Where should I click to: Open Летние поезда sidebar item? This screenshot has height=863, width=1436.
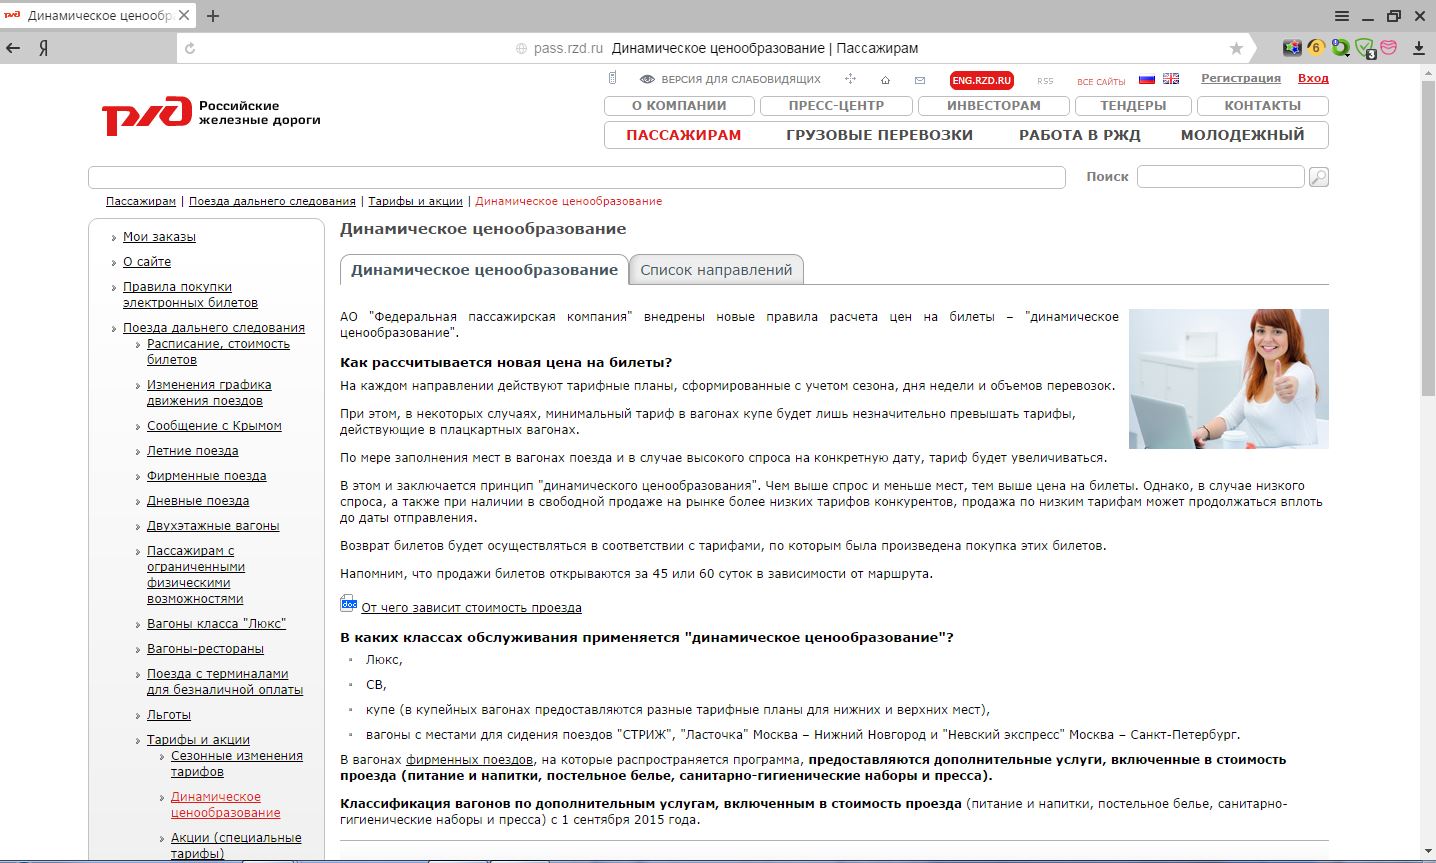click(x=192, y=451)
